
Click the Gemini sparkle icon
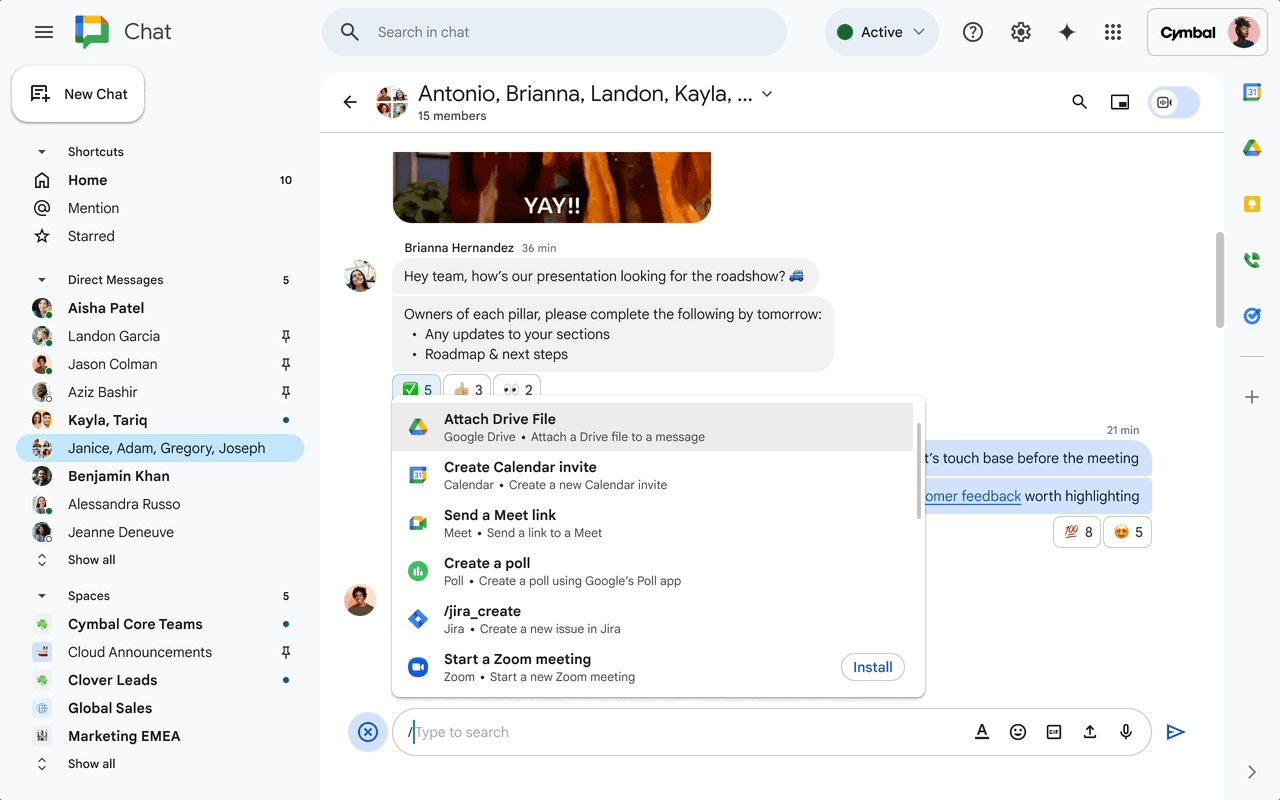point(1067,32)
